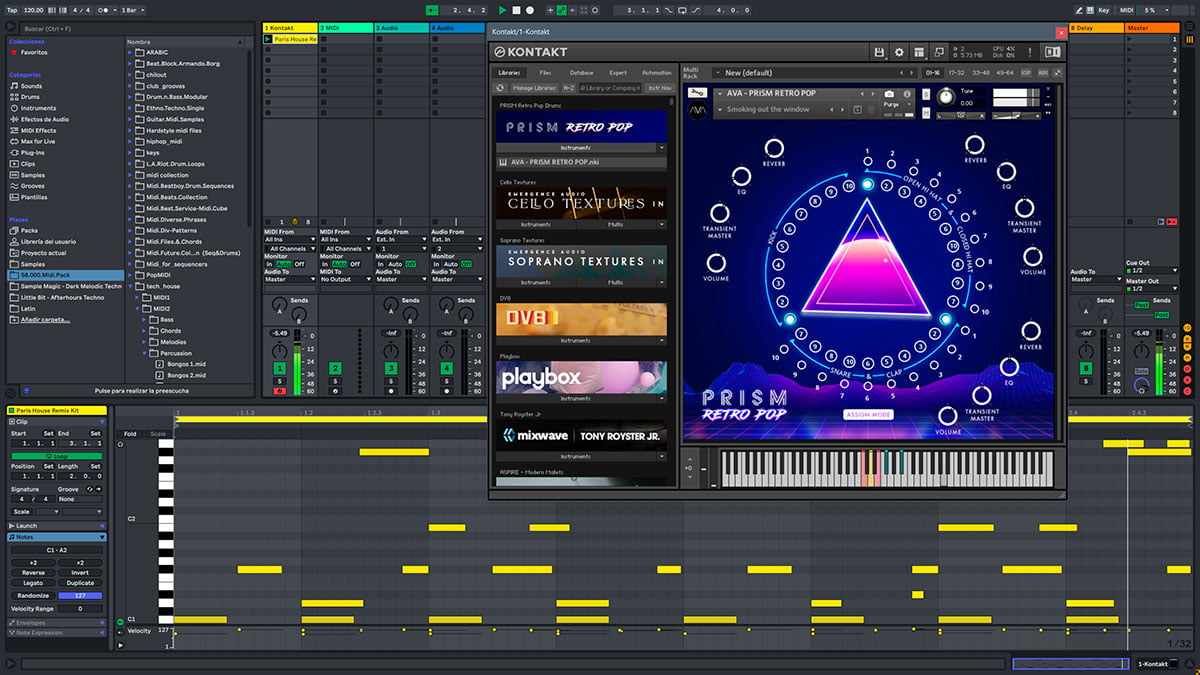Open Kontakt workspace layout icon

pyautogui.click(x=920, y=52)
